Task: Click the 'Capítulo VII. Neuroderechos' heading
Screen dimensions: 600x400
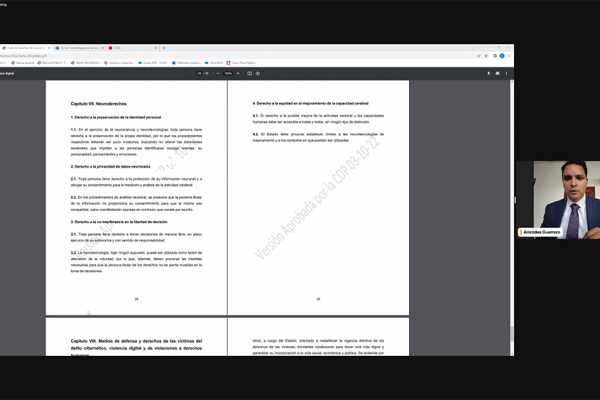Action: pyautogui.click(x=98, y=104)
